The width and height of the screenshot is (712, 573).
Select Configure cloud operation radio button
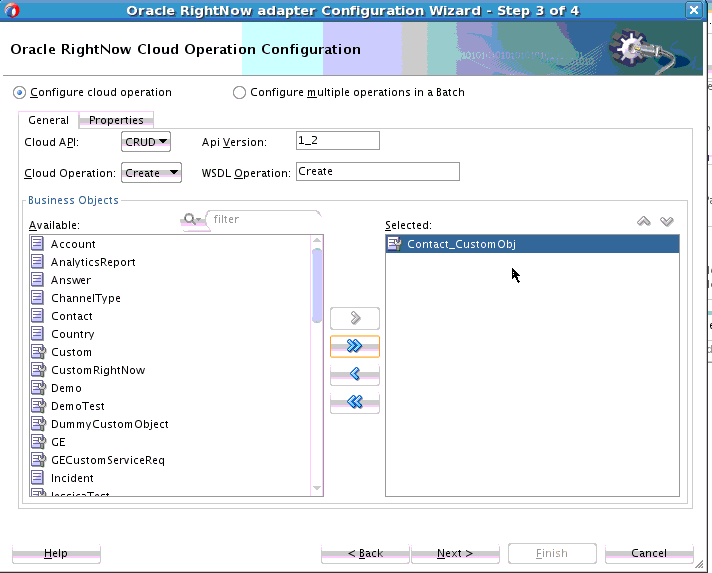point(19,93)
